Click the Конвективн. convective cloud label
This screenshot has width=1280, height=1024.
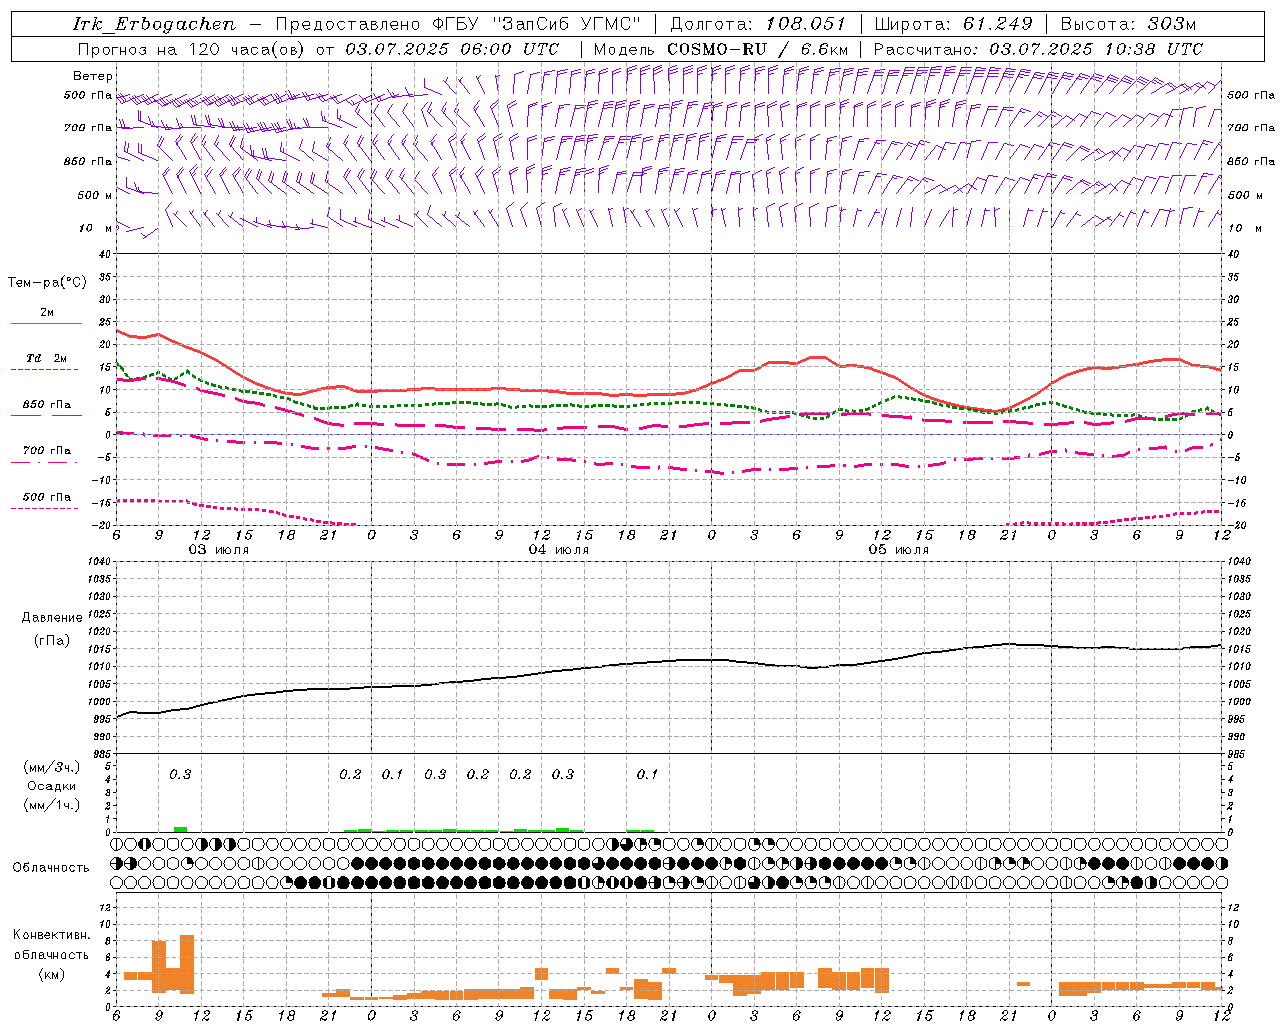pos(52,935)
